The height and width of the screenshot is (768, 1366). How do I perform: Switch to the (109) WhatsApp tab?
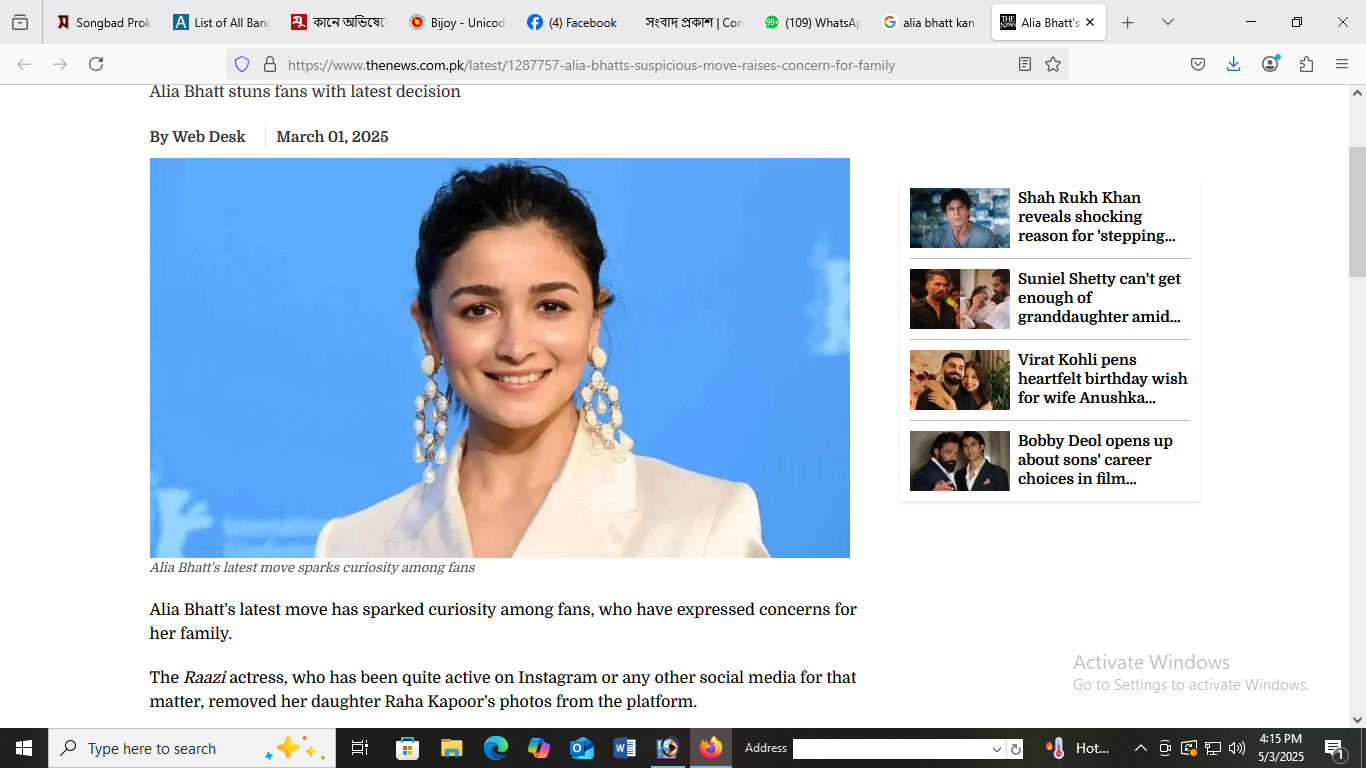pyautogui.click(x=811, y=22)
